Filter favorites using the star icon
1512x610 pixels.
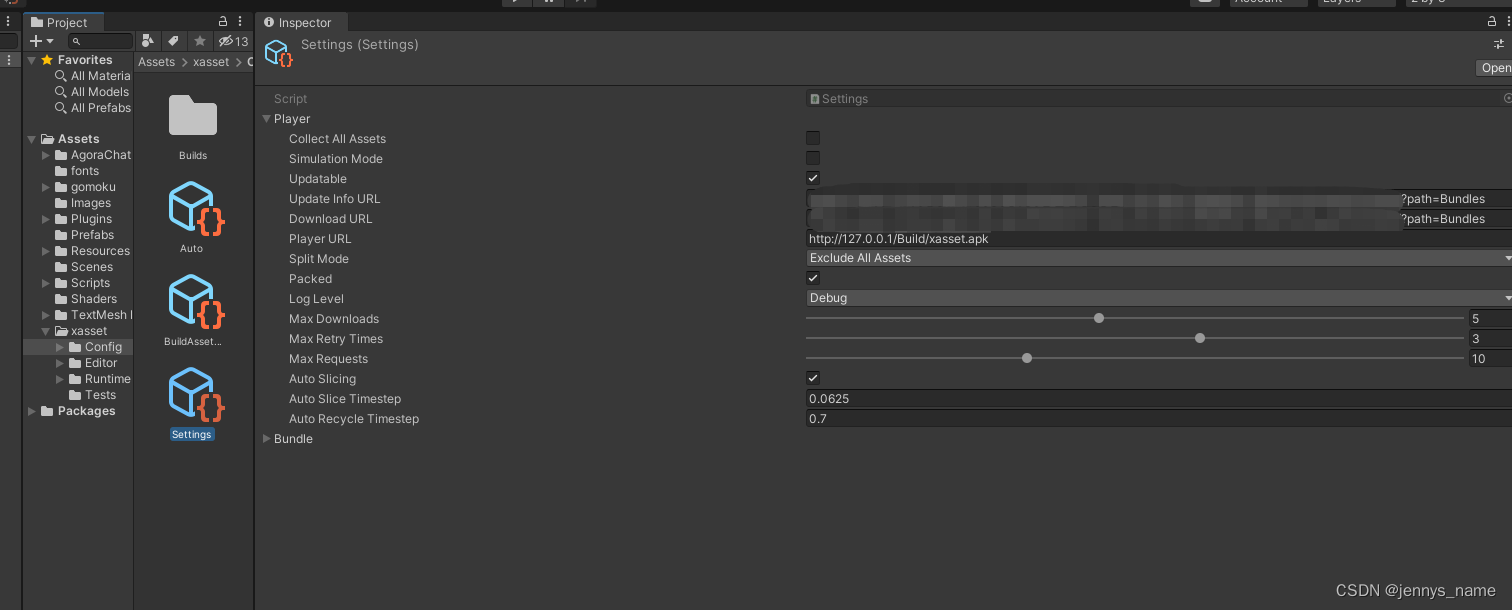tap(198, 41)
